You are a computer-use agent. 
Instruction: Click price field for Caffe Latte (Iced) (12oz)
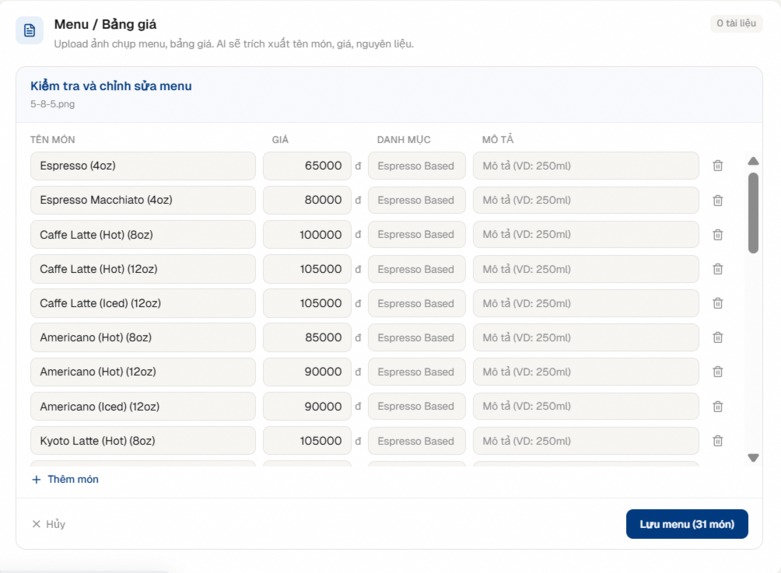pyautogui.click(x=307, y=303)
